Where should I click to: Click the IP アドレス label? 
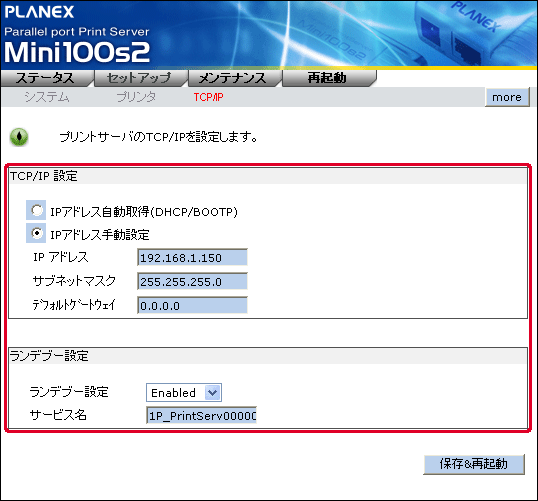tap(61, 257)
